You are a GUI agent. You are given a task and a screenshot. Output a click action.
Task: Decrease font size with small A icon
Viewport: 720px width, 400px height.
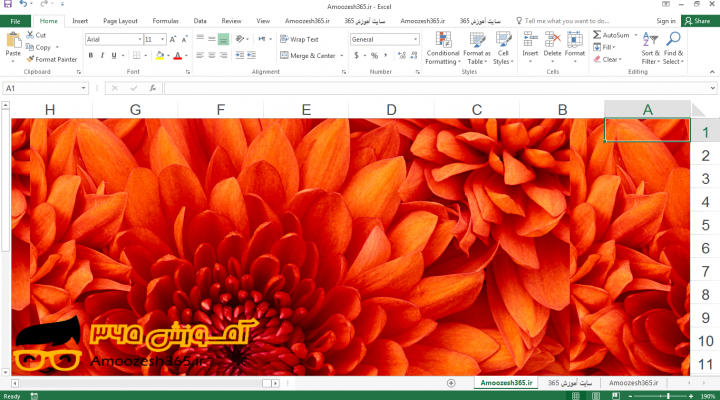[x=184, y=39]
